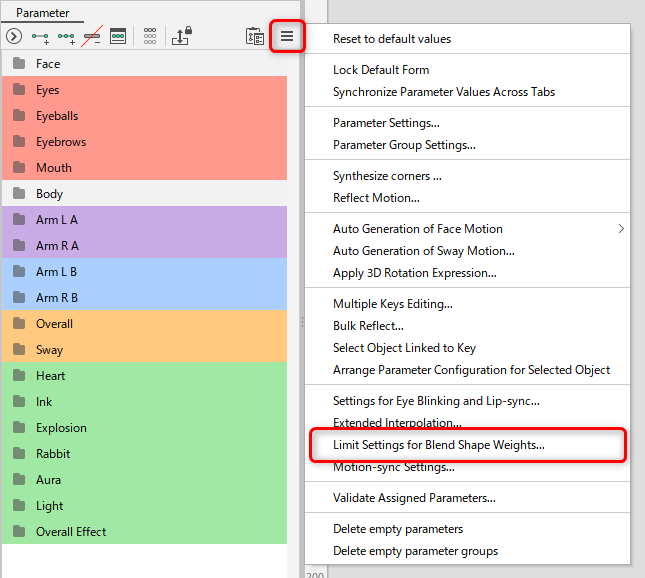Click the clipboard checklist icon
Screen dimensions: 645x578
coord(255,36)
